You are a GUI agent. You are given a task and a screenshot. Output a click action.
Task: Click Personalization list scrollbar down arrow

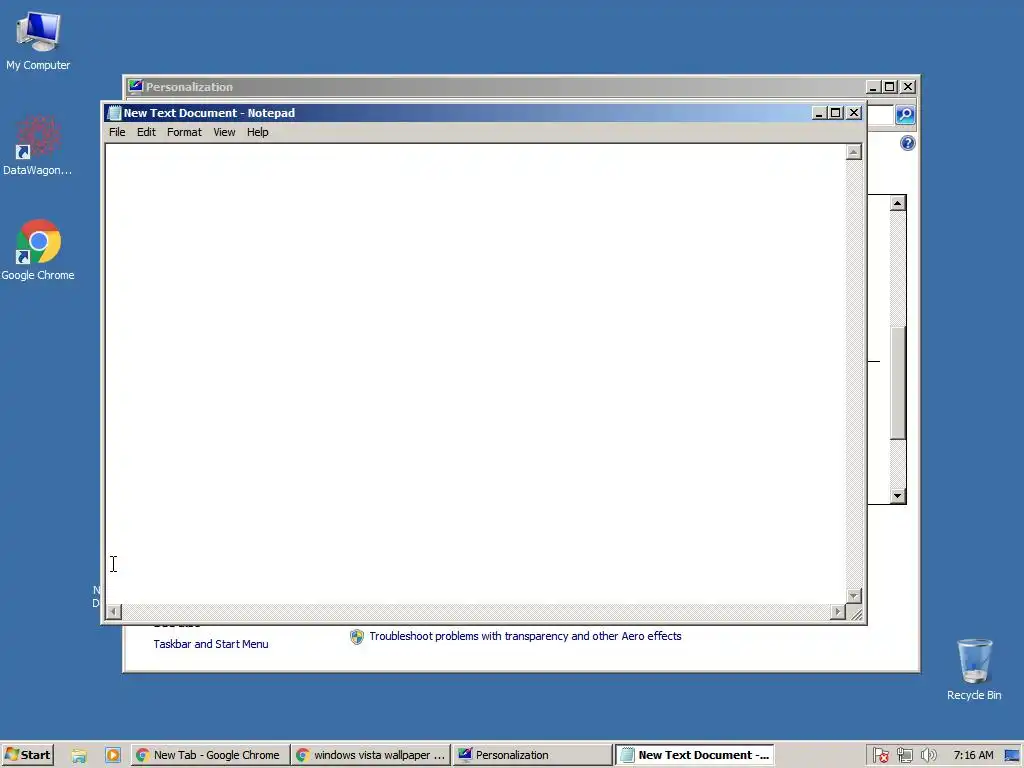pyautogui.click(x=897, y=496)
